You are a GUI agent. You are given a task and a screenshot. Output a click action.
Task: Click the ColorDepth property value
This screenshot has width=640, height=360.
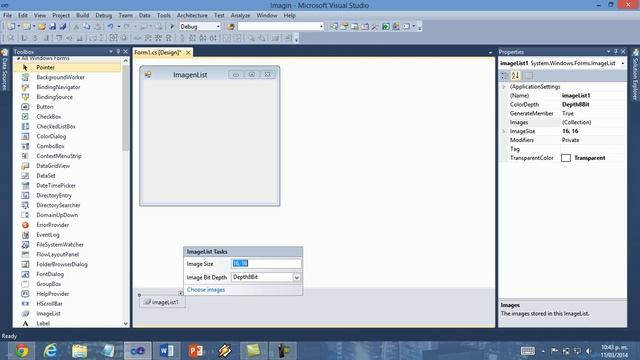(593, 104)
